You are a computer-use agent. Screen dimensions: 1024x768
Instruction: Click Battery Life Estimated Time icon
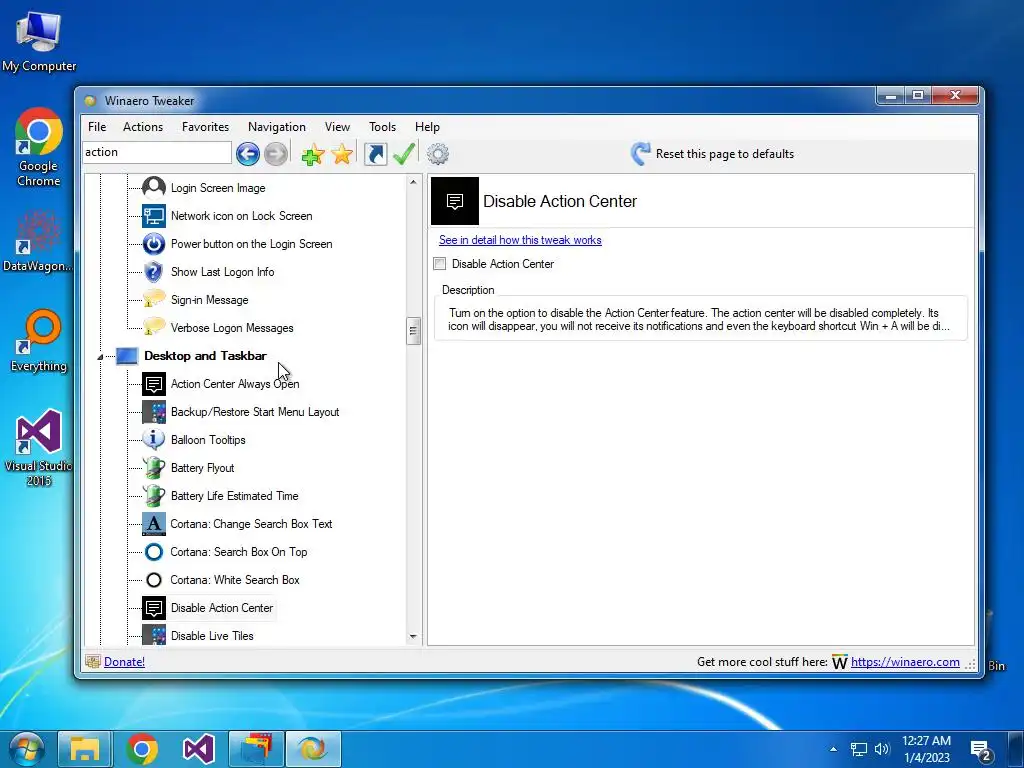click(154, 496)
